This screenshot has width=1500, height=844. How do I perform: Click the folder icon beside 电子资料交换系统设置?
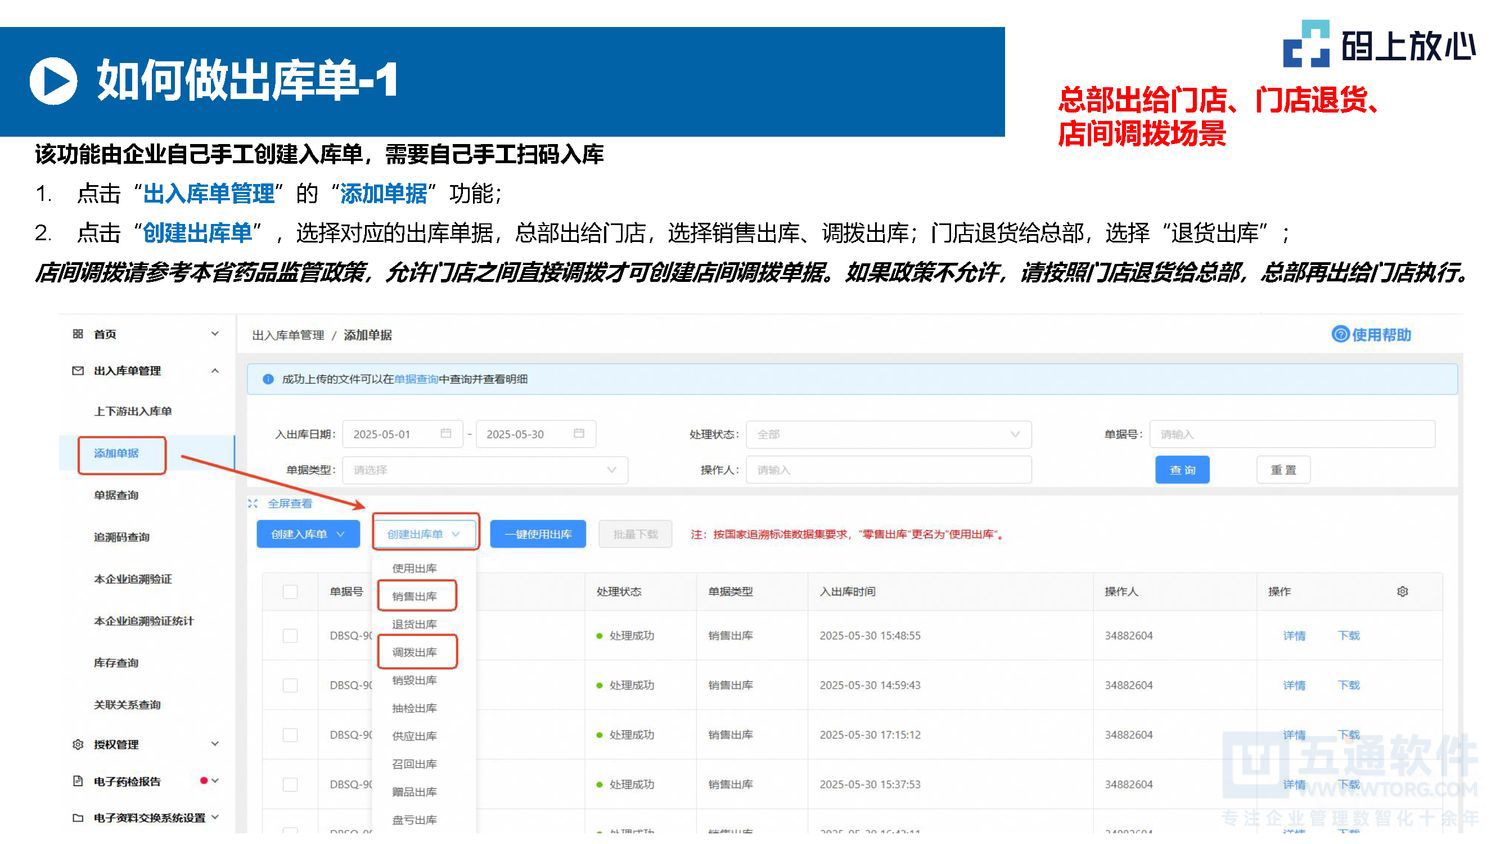(x=77, y=817)
